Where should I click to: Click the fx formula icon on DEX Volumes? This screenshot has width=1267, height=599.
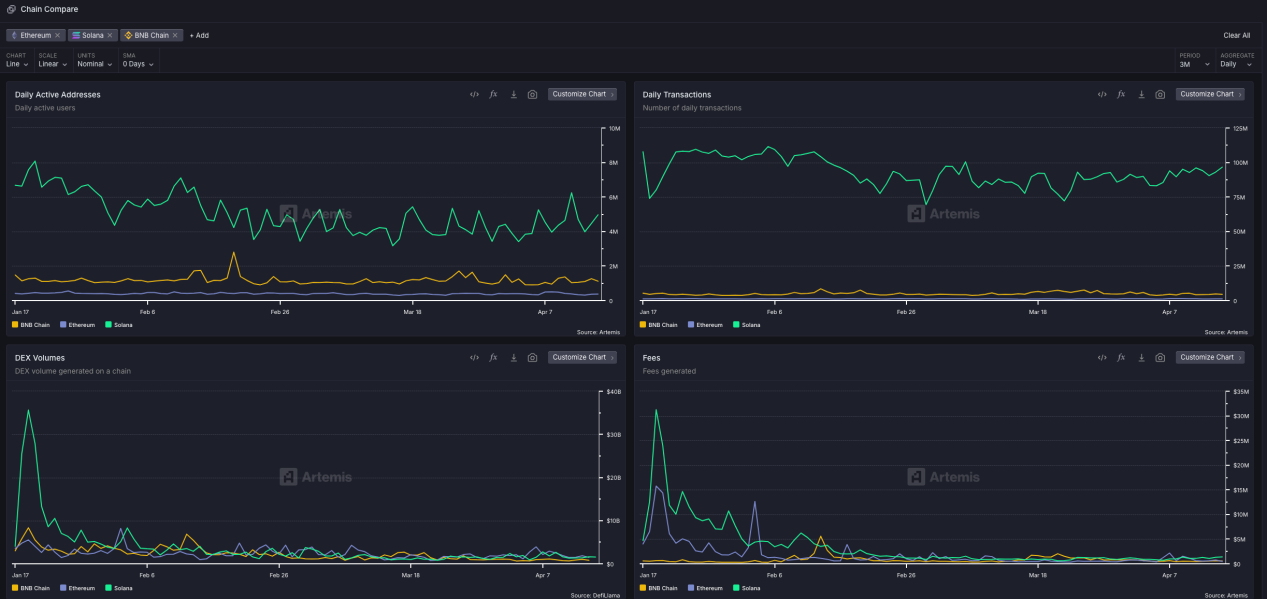click(x=493, y=357)
